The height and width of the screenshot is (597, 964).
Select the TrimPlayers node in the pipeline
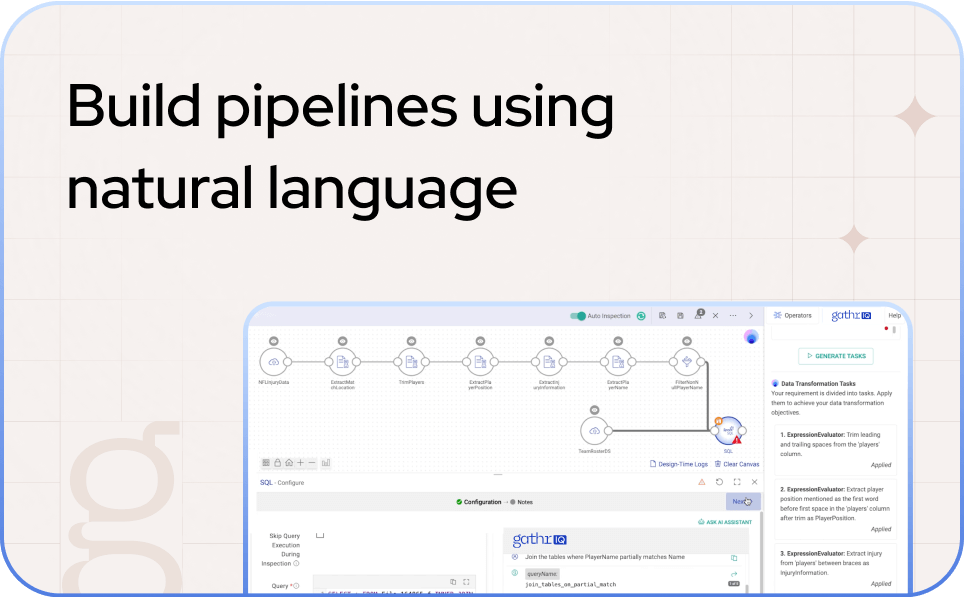pyautogui.click(x=412, y=362)
